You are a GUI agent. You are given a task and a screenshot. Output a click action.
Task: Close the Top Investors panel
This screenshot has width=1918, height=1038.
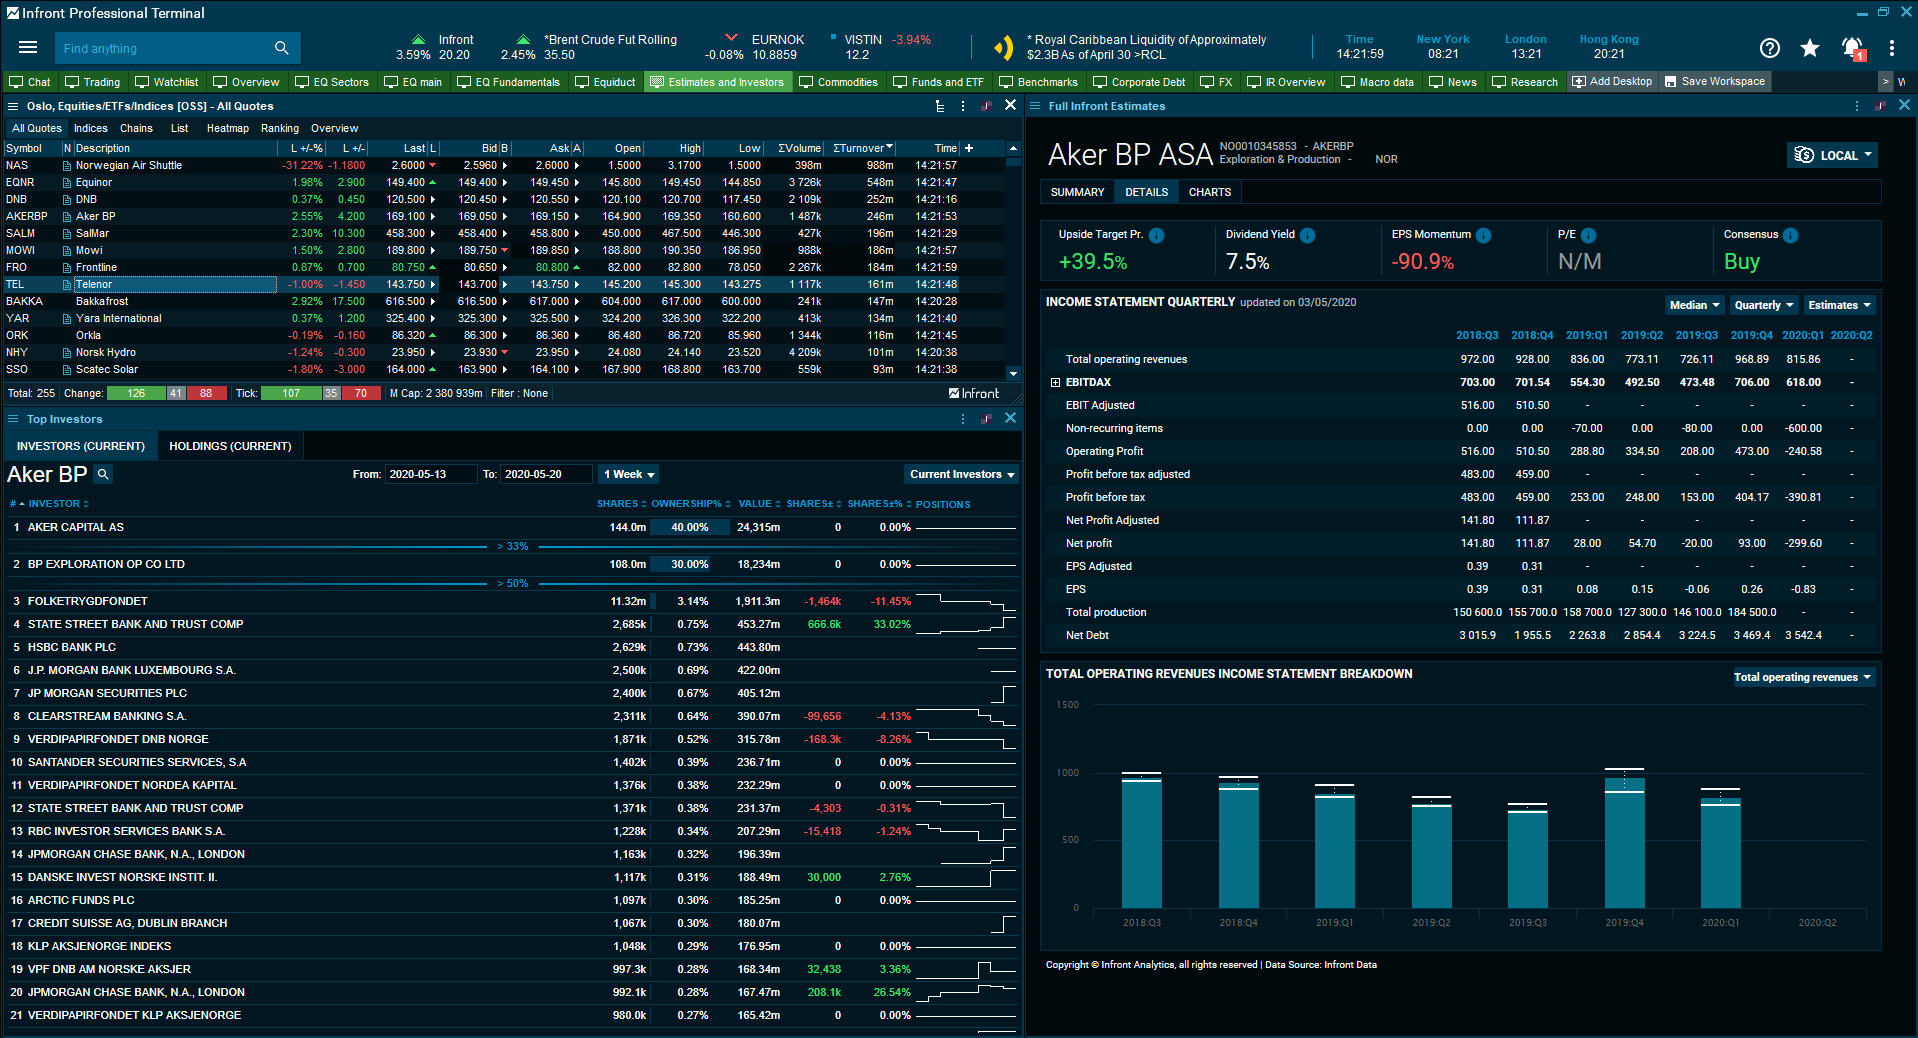click(1010, 418)
